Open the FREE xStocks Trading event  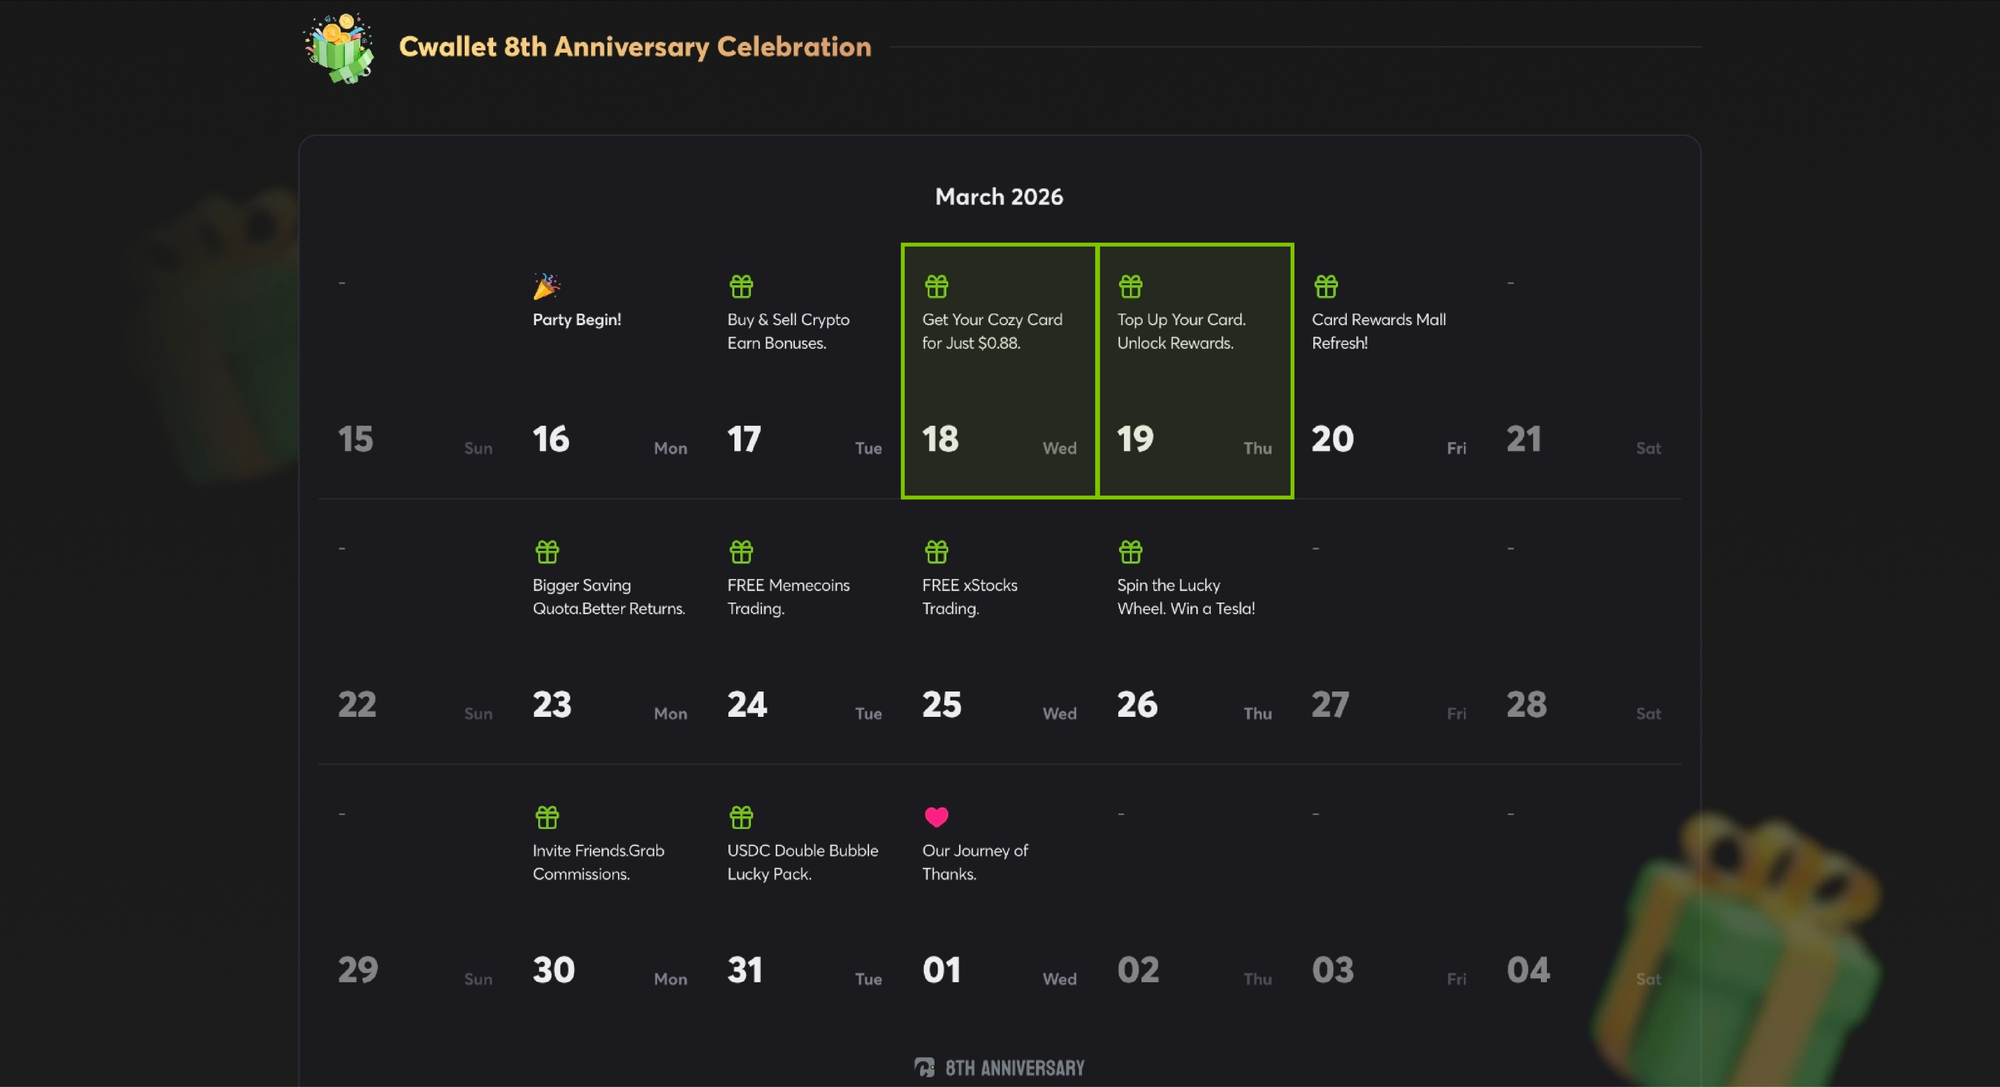pyautogui.click(x=969, y=596)
